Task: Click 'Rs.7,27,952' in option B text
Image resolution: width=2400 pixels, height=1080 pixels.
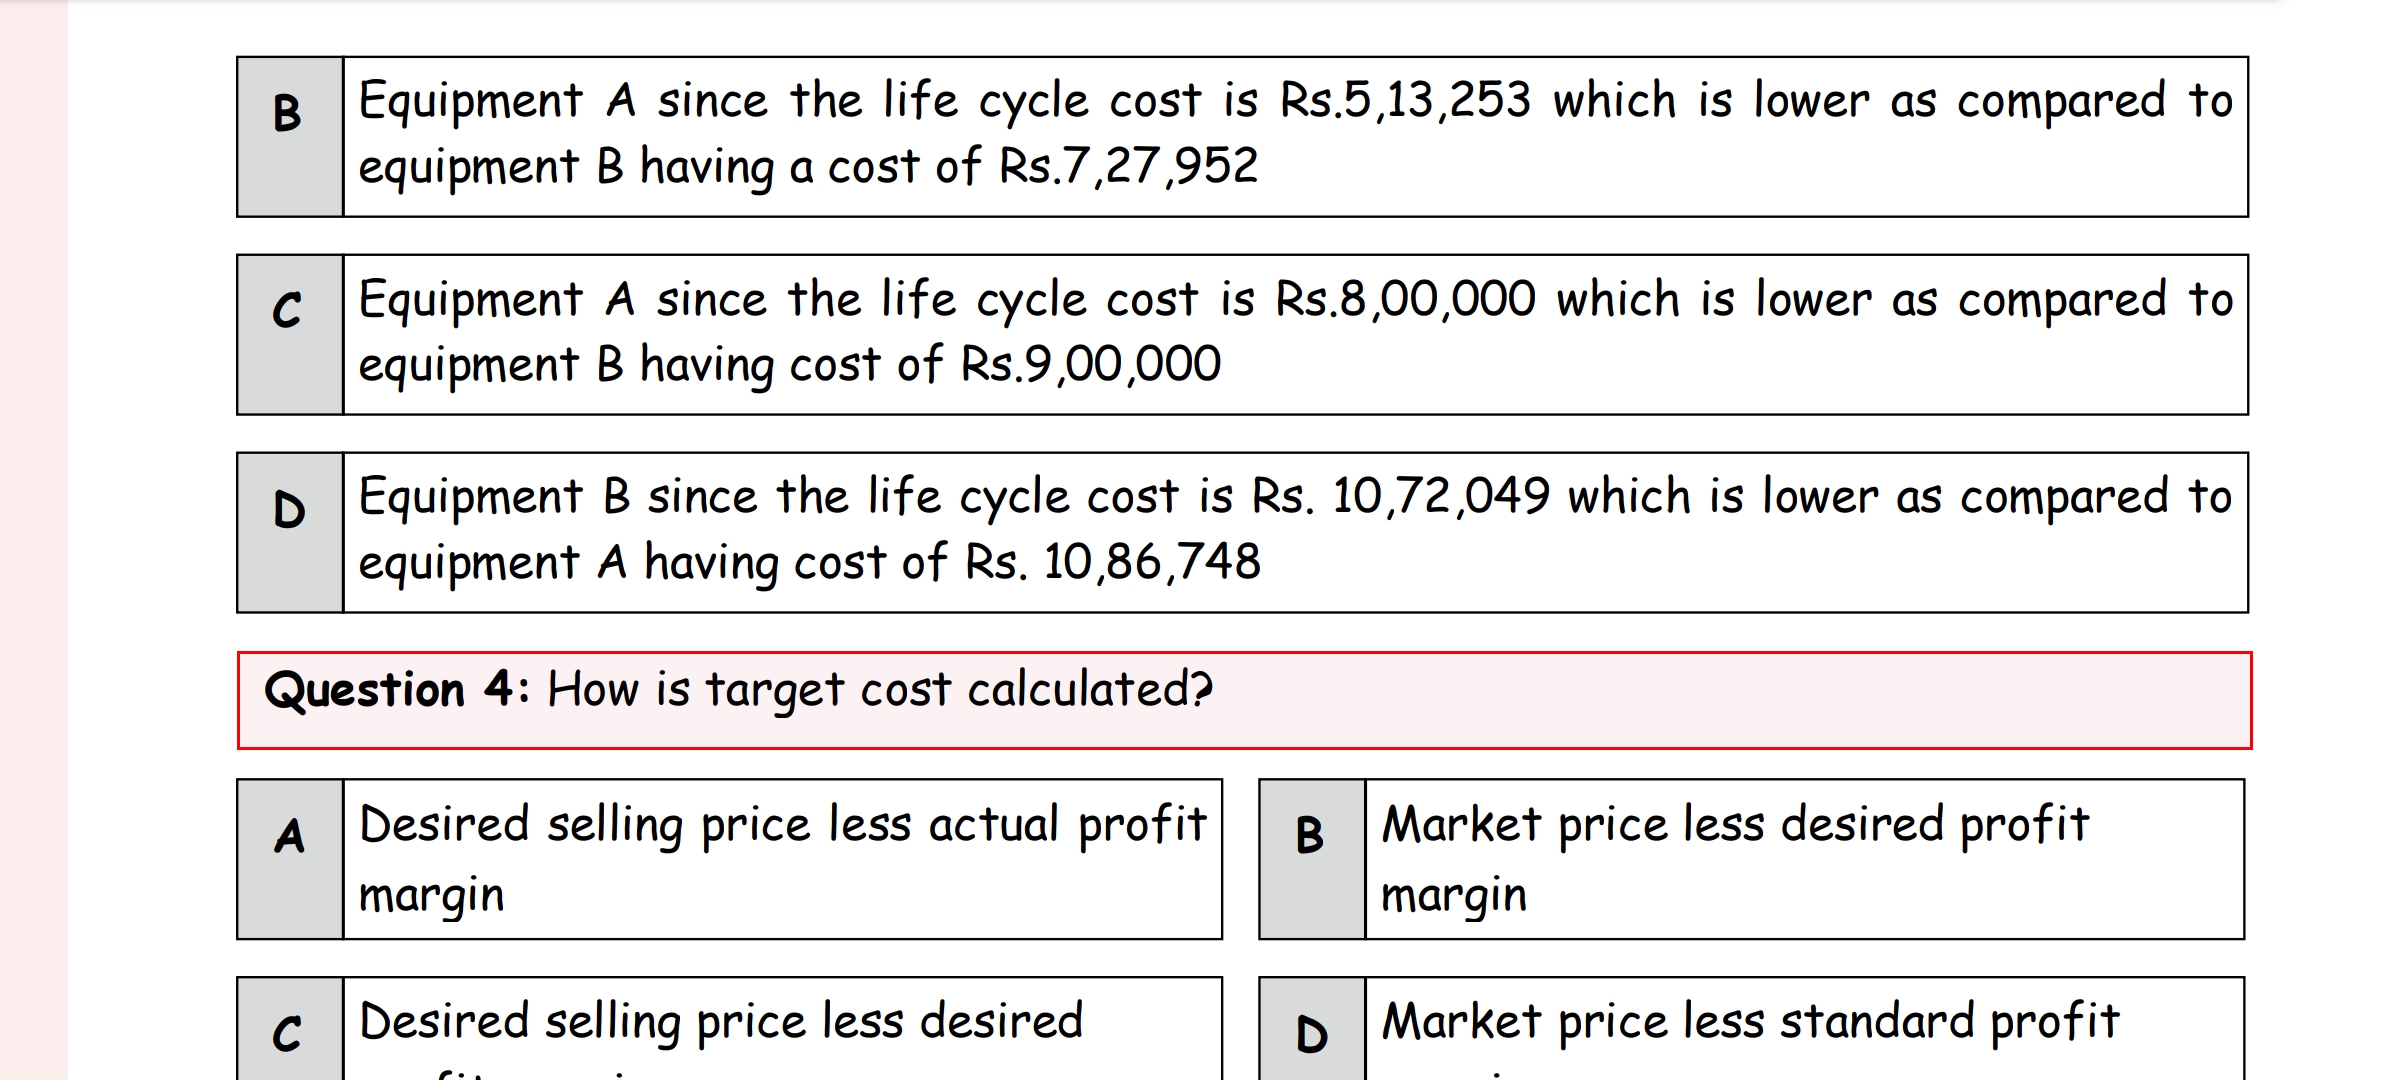Action: click(1128, 166)
